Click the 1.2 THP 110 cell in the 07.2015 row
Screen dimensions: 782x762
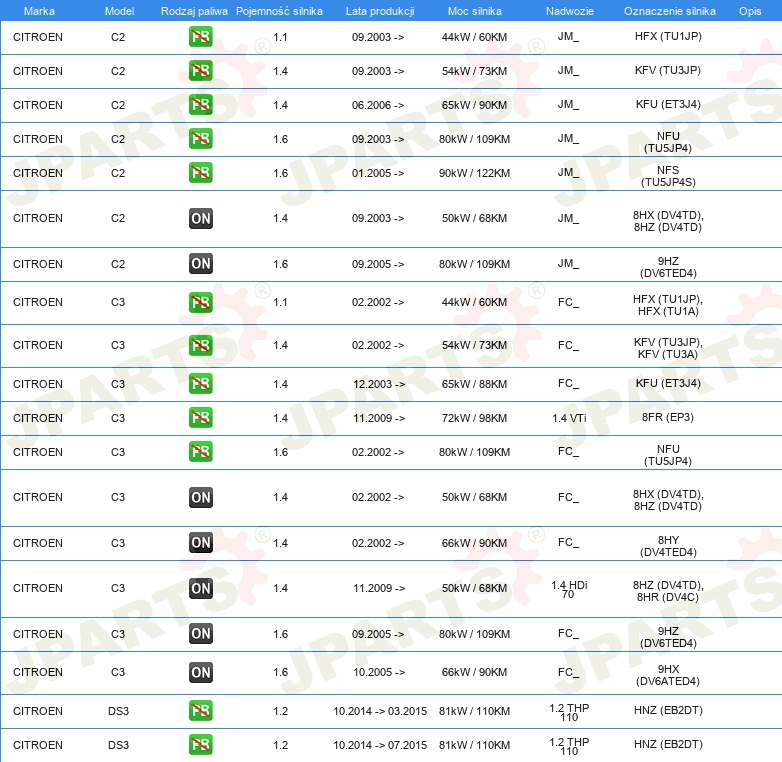pos(569,747)
